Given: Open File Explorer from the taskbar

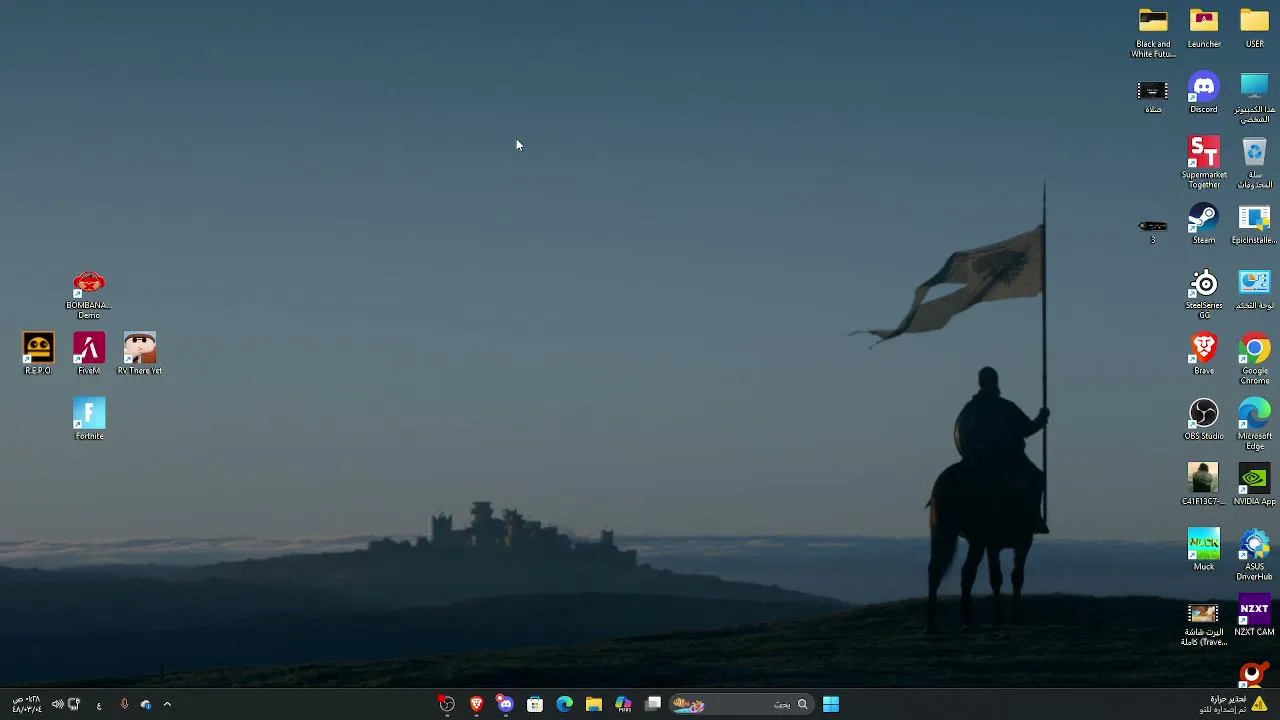Looking at the screenshot, I should (594, 704).
